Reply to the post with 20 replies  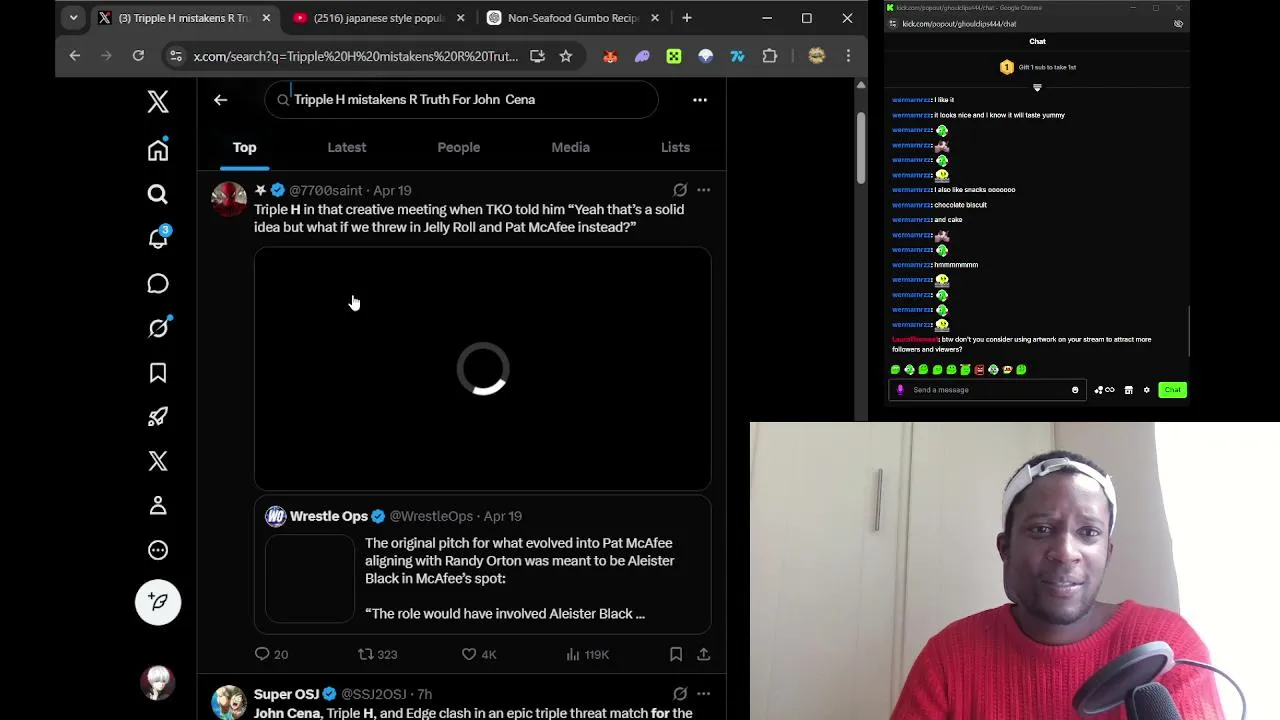point(271,654)
